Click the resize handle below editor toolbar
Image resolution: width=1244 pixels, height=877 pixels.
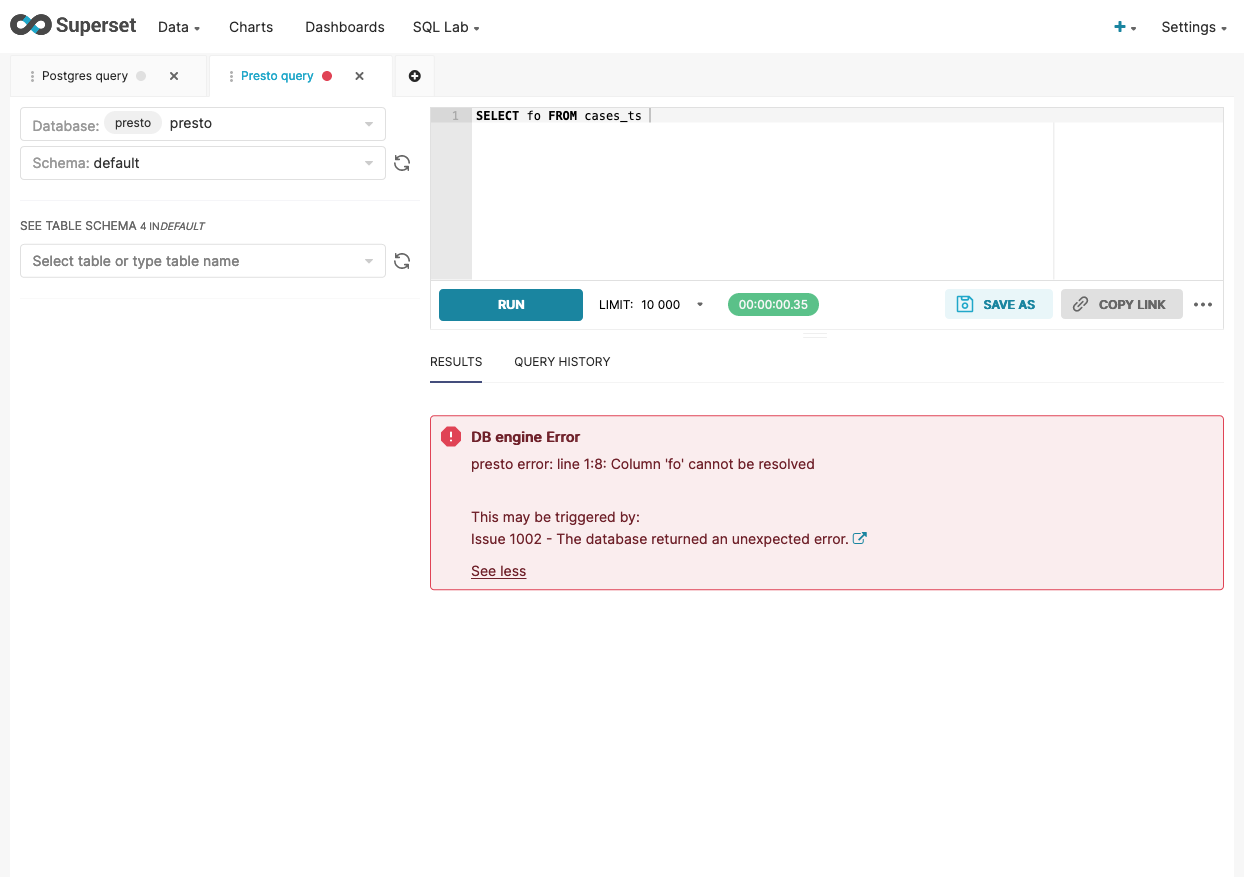pyautogui.click(x=815, y=336)
